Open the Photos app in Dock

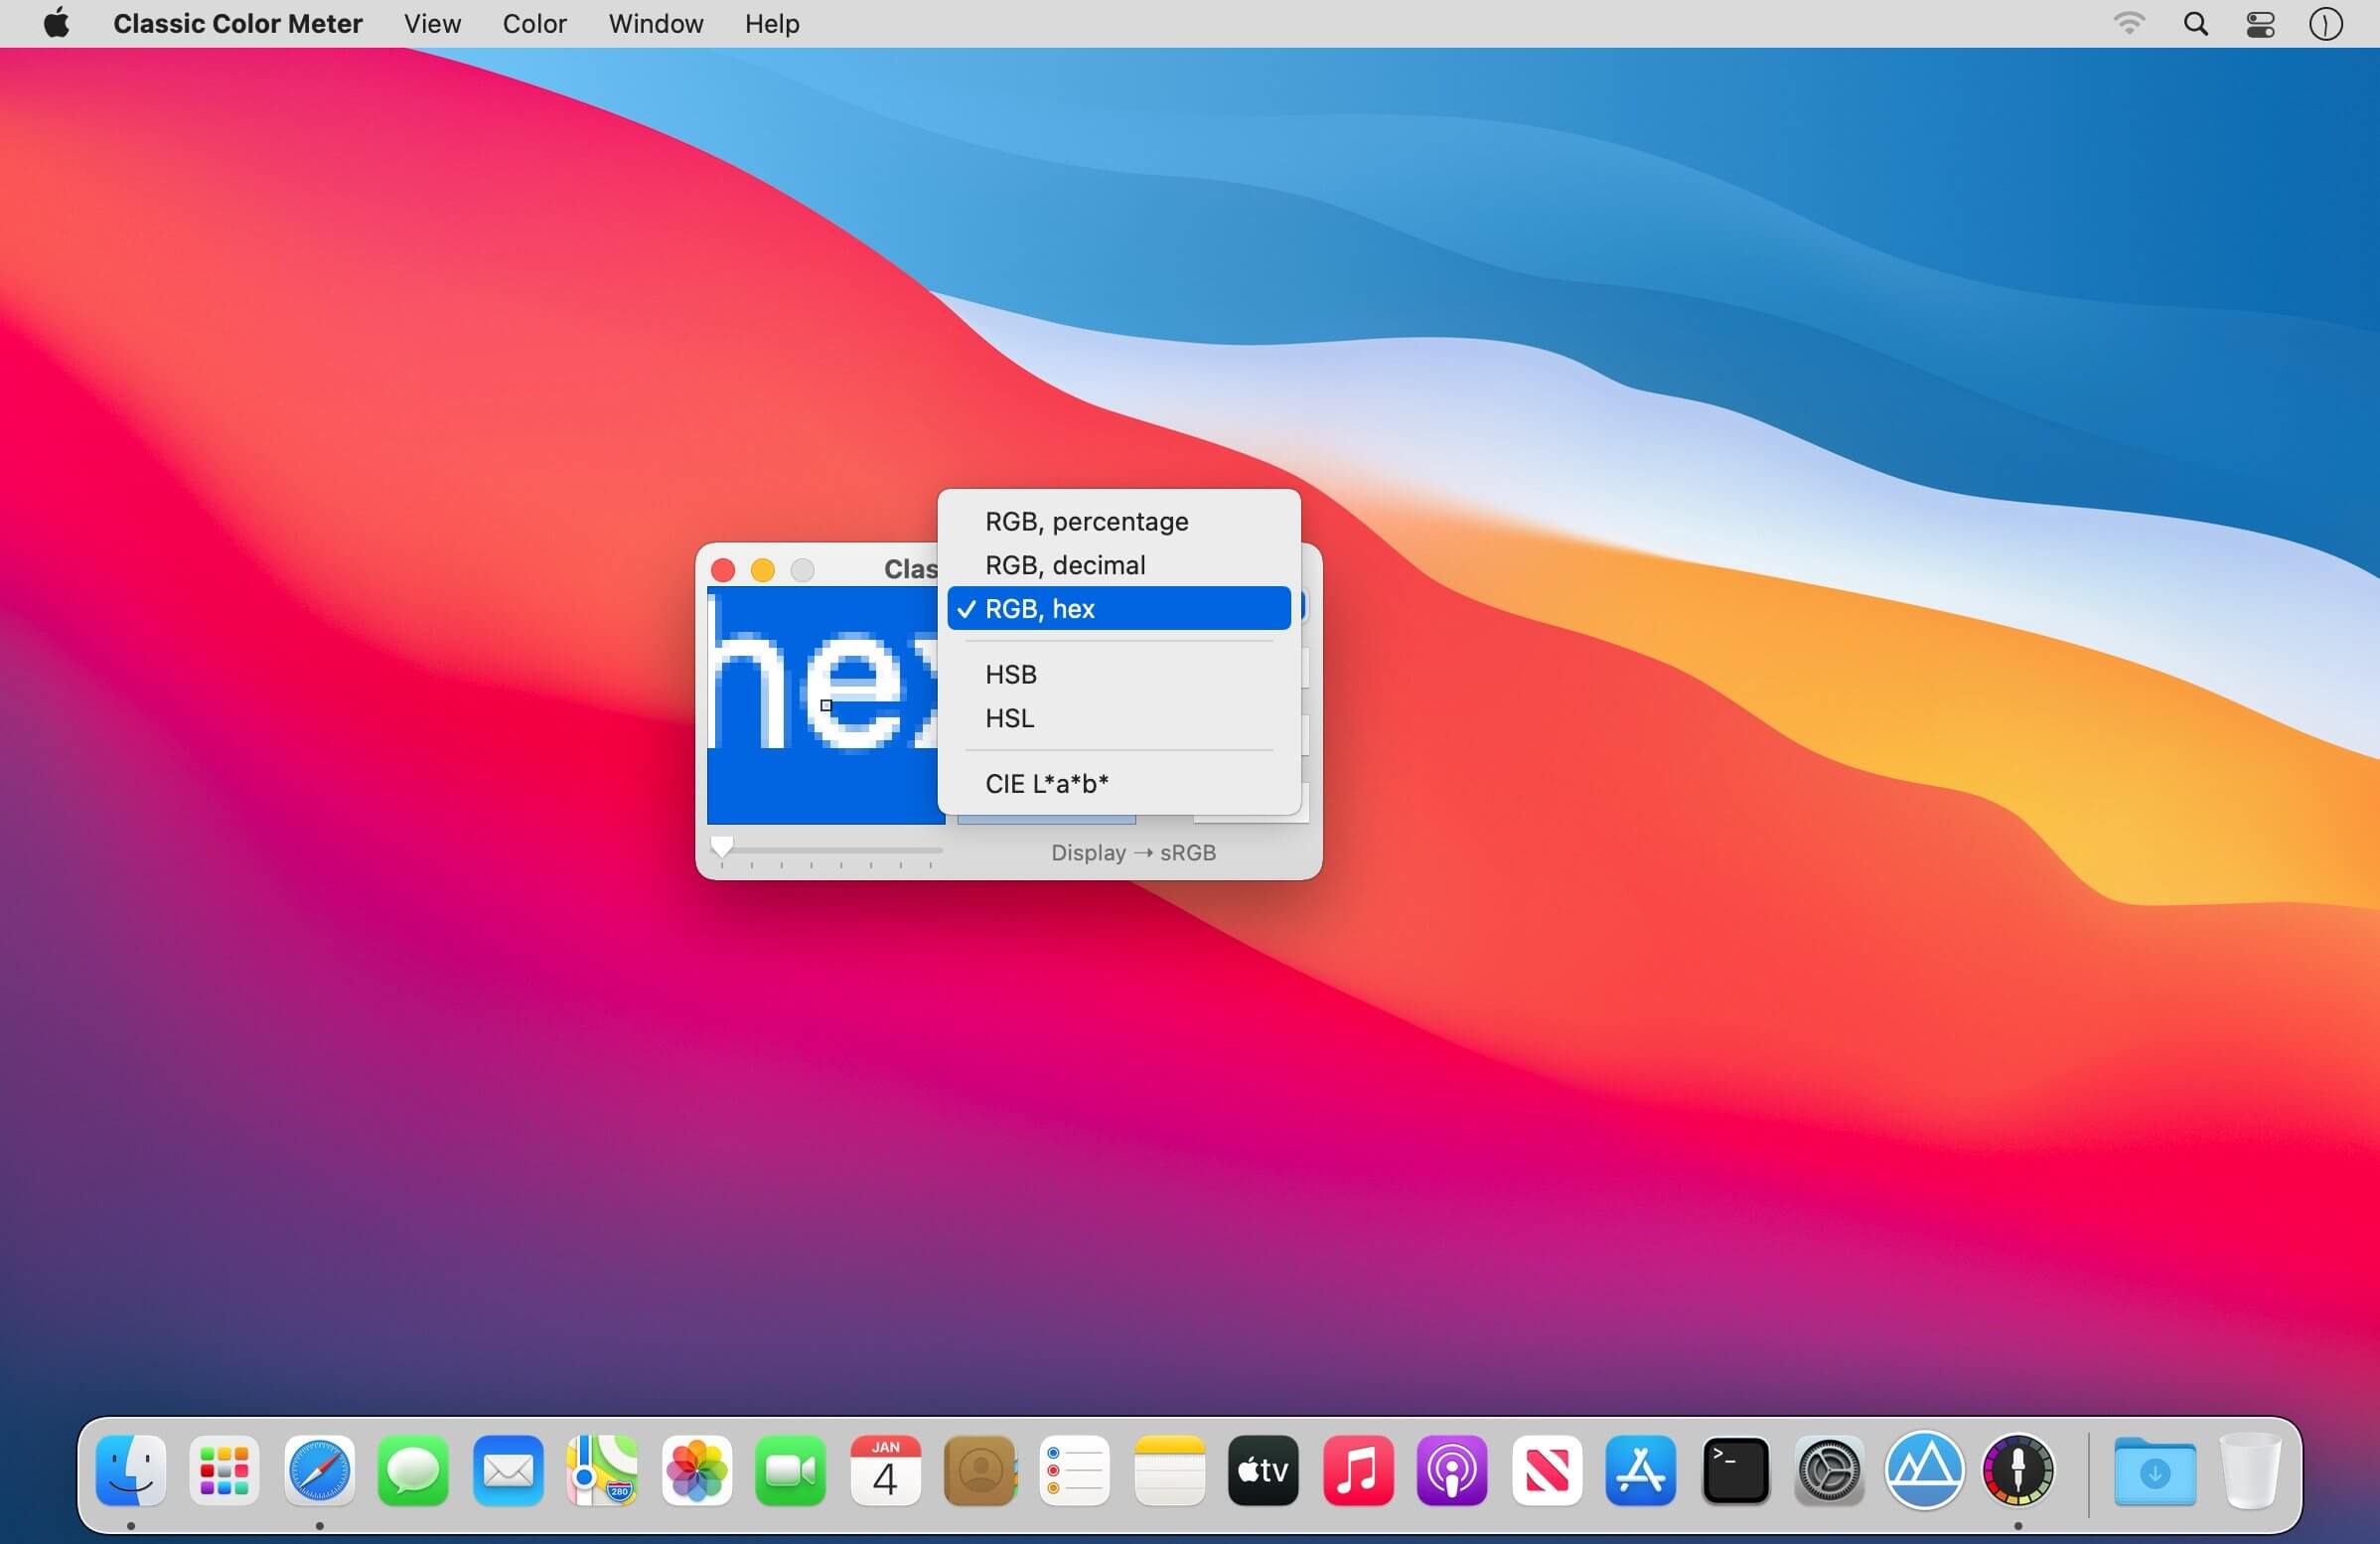(696, 1470)
